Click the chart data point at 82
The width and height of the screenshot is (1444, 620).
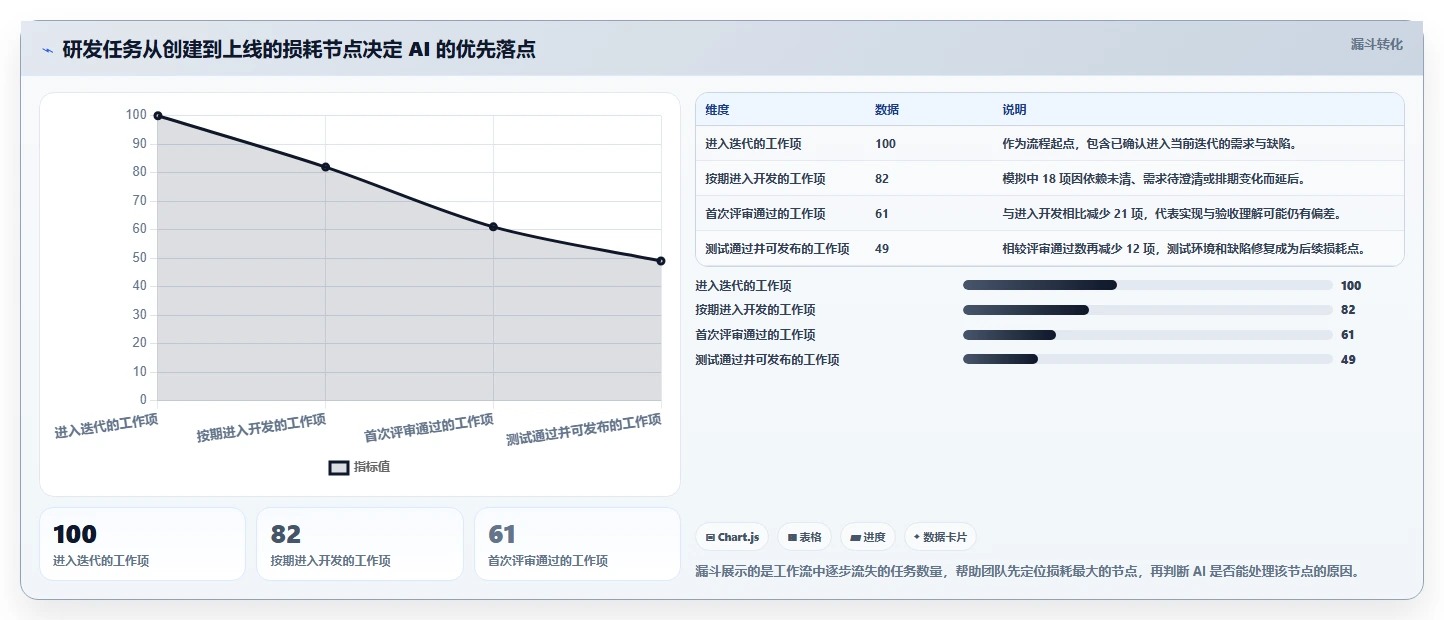326,167
